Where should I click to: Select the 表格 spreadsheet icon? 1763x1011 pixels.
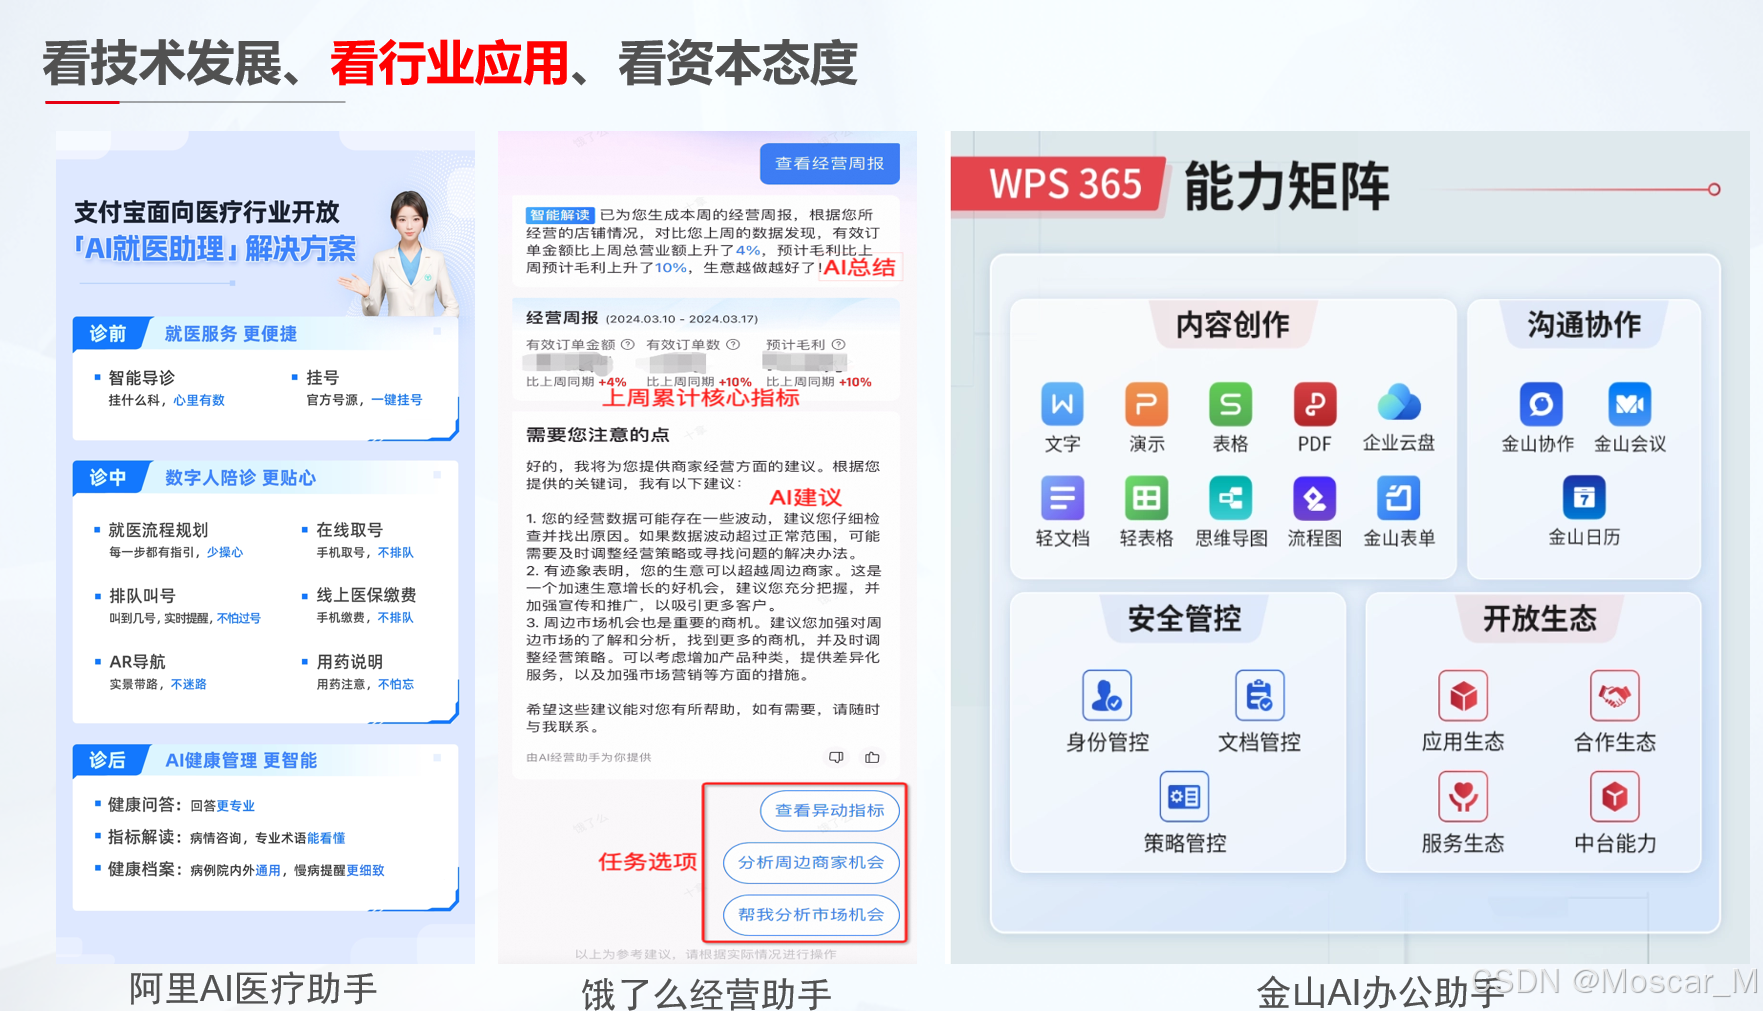click(1230, 404)
